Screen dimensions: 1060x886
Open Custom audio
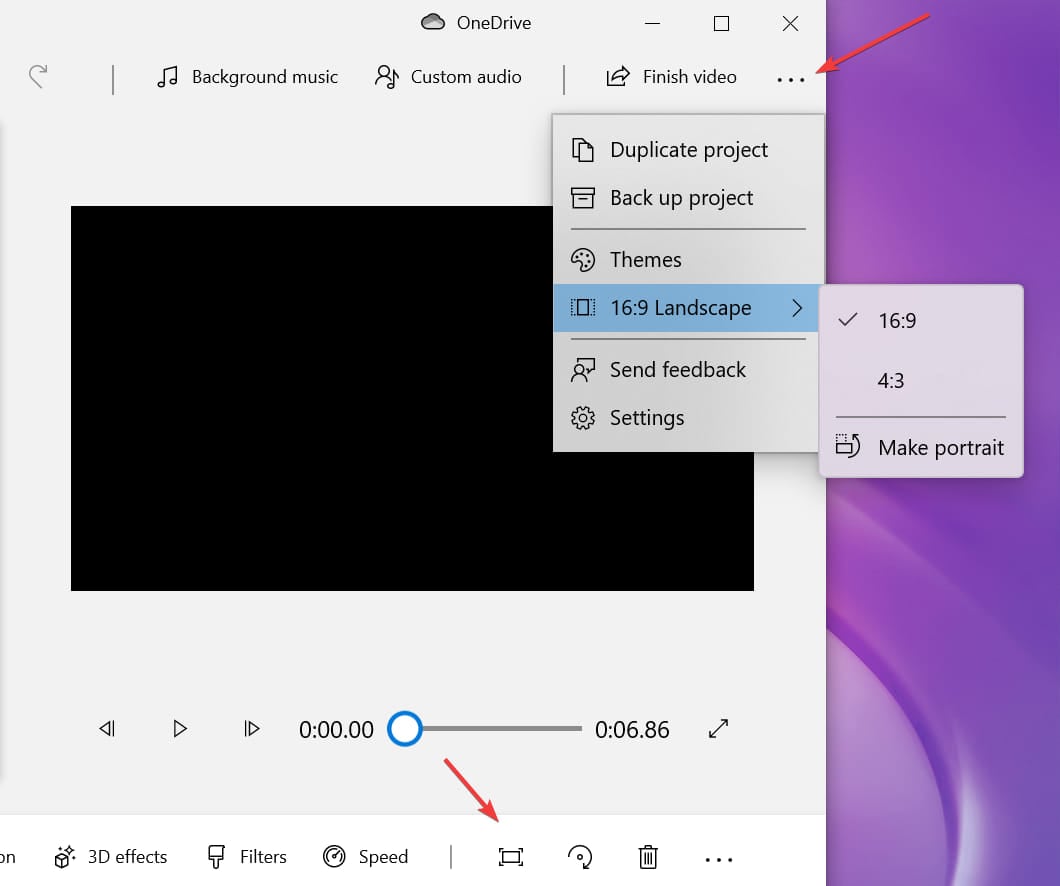click(448, 77)
